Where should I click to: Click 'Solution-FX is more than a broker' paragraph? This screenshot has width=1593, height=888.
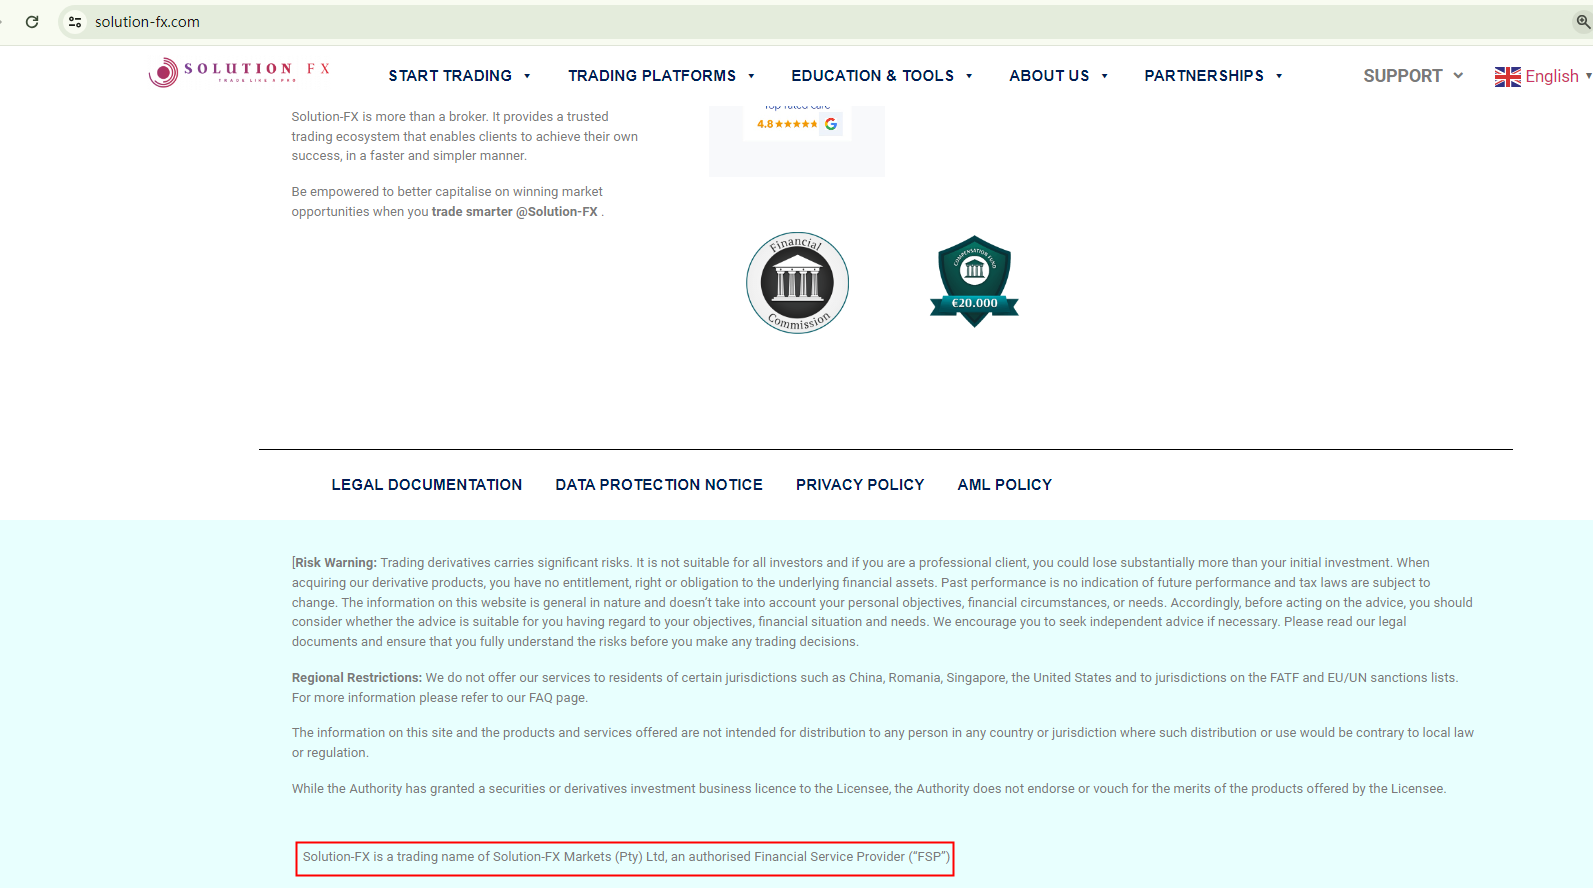(465, 136)
